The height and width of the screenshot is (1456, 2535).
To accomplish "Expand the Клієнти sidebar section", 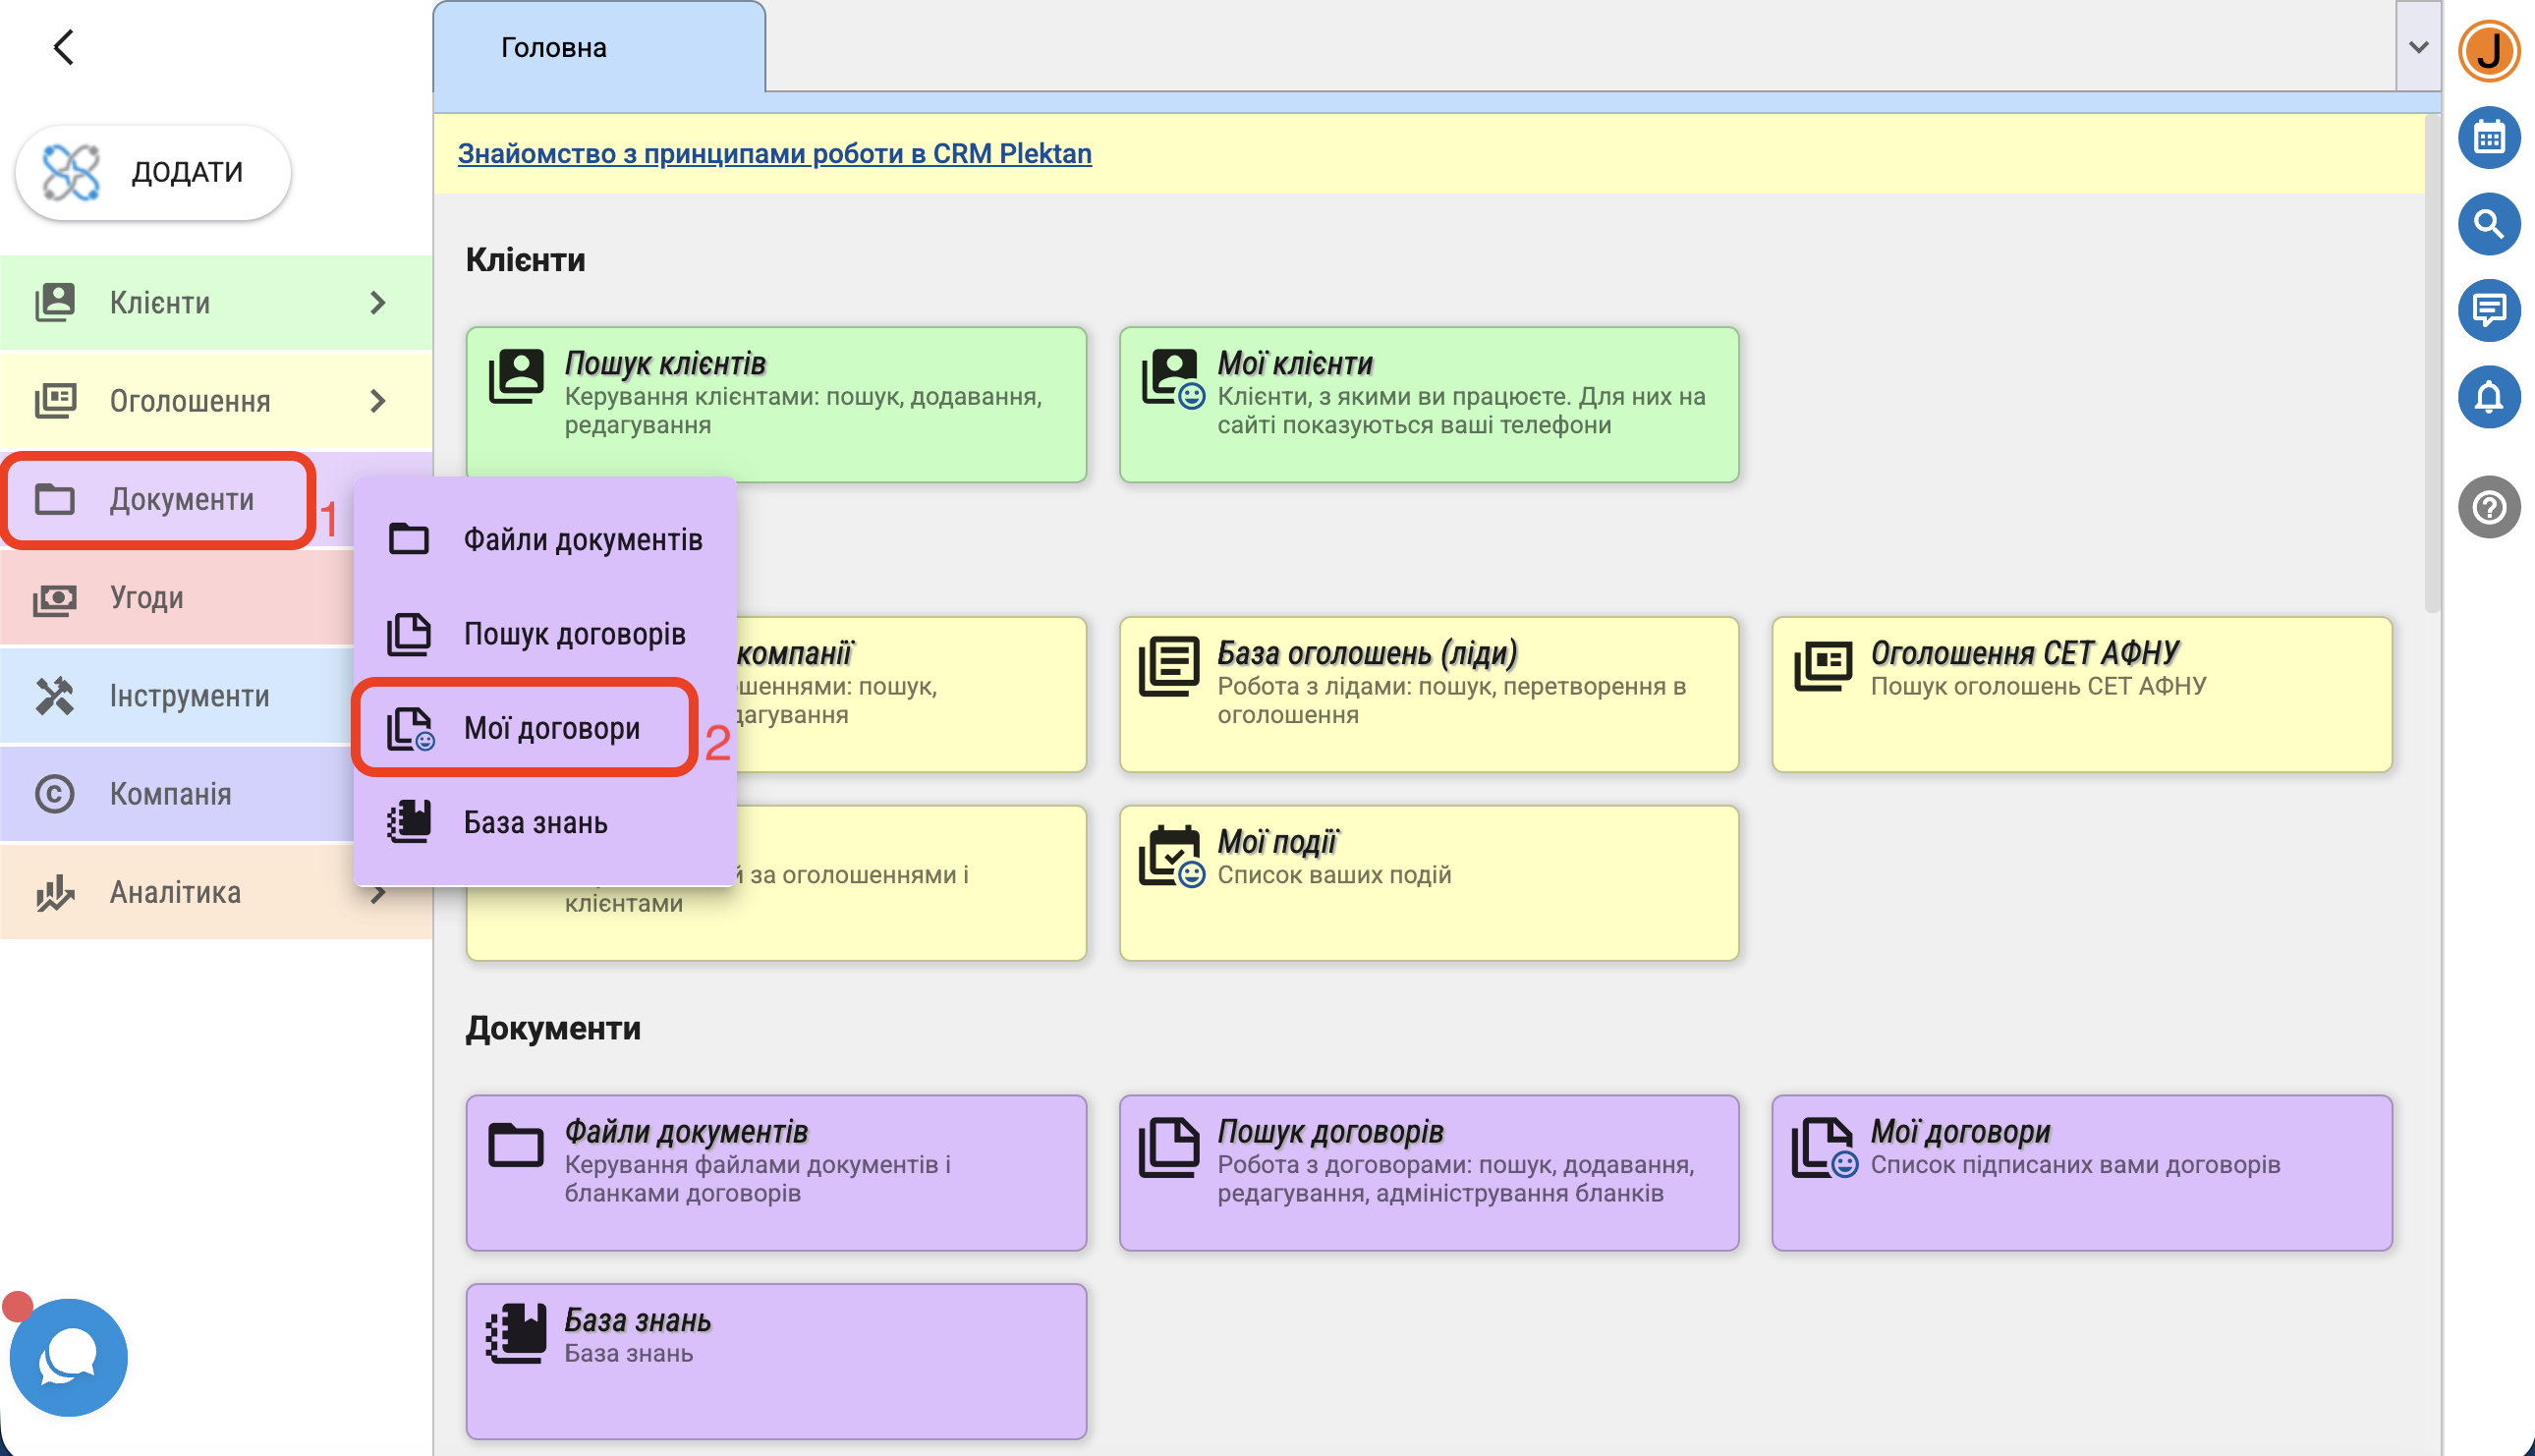I will click(377, 302).
